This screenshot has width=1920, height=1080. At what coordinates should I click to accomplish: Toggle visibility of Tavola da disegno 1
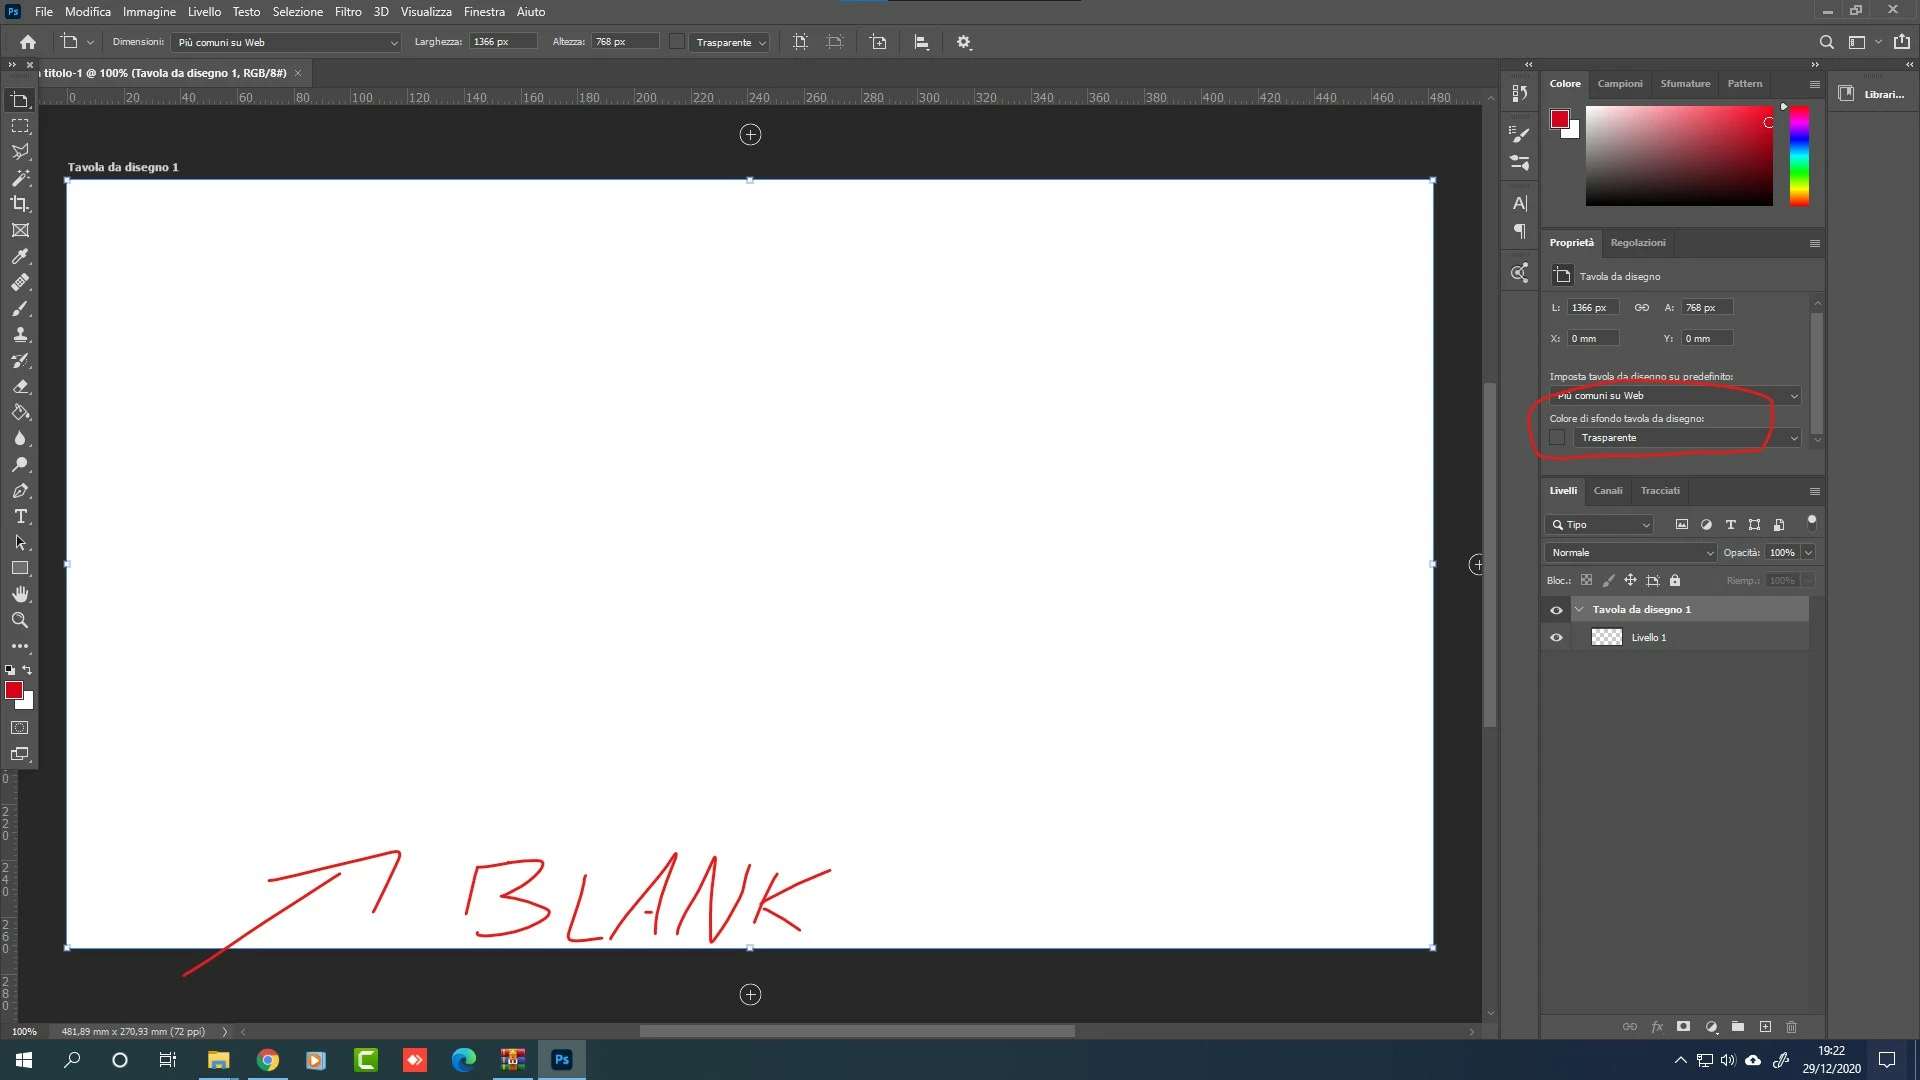1556,610
